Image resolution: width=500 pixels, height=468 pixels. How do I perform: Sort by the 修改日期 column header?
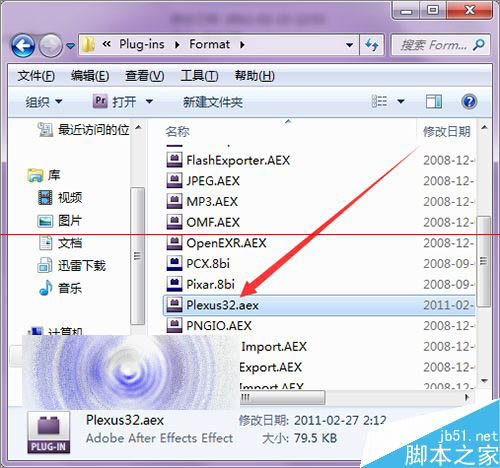click(x=447, y=132)
